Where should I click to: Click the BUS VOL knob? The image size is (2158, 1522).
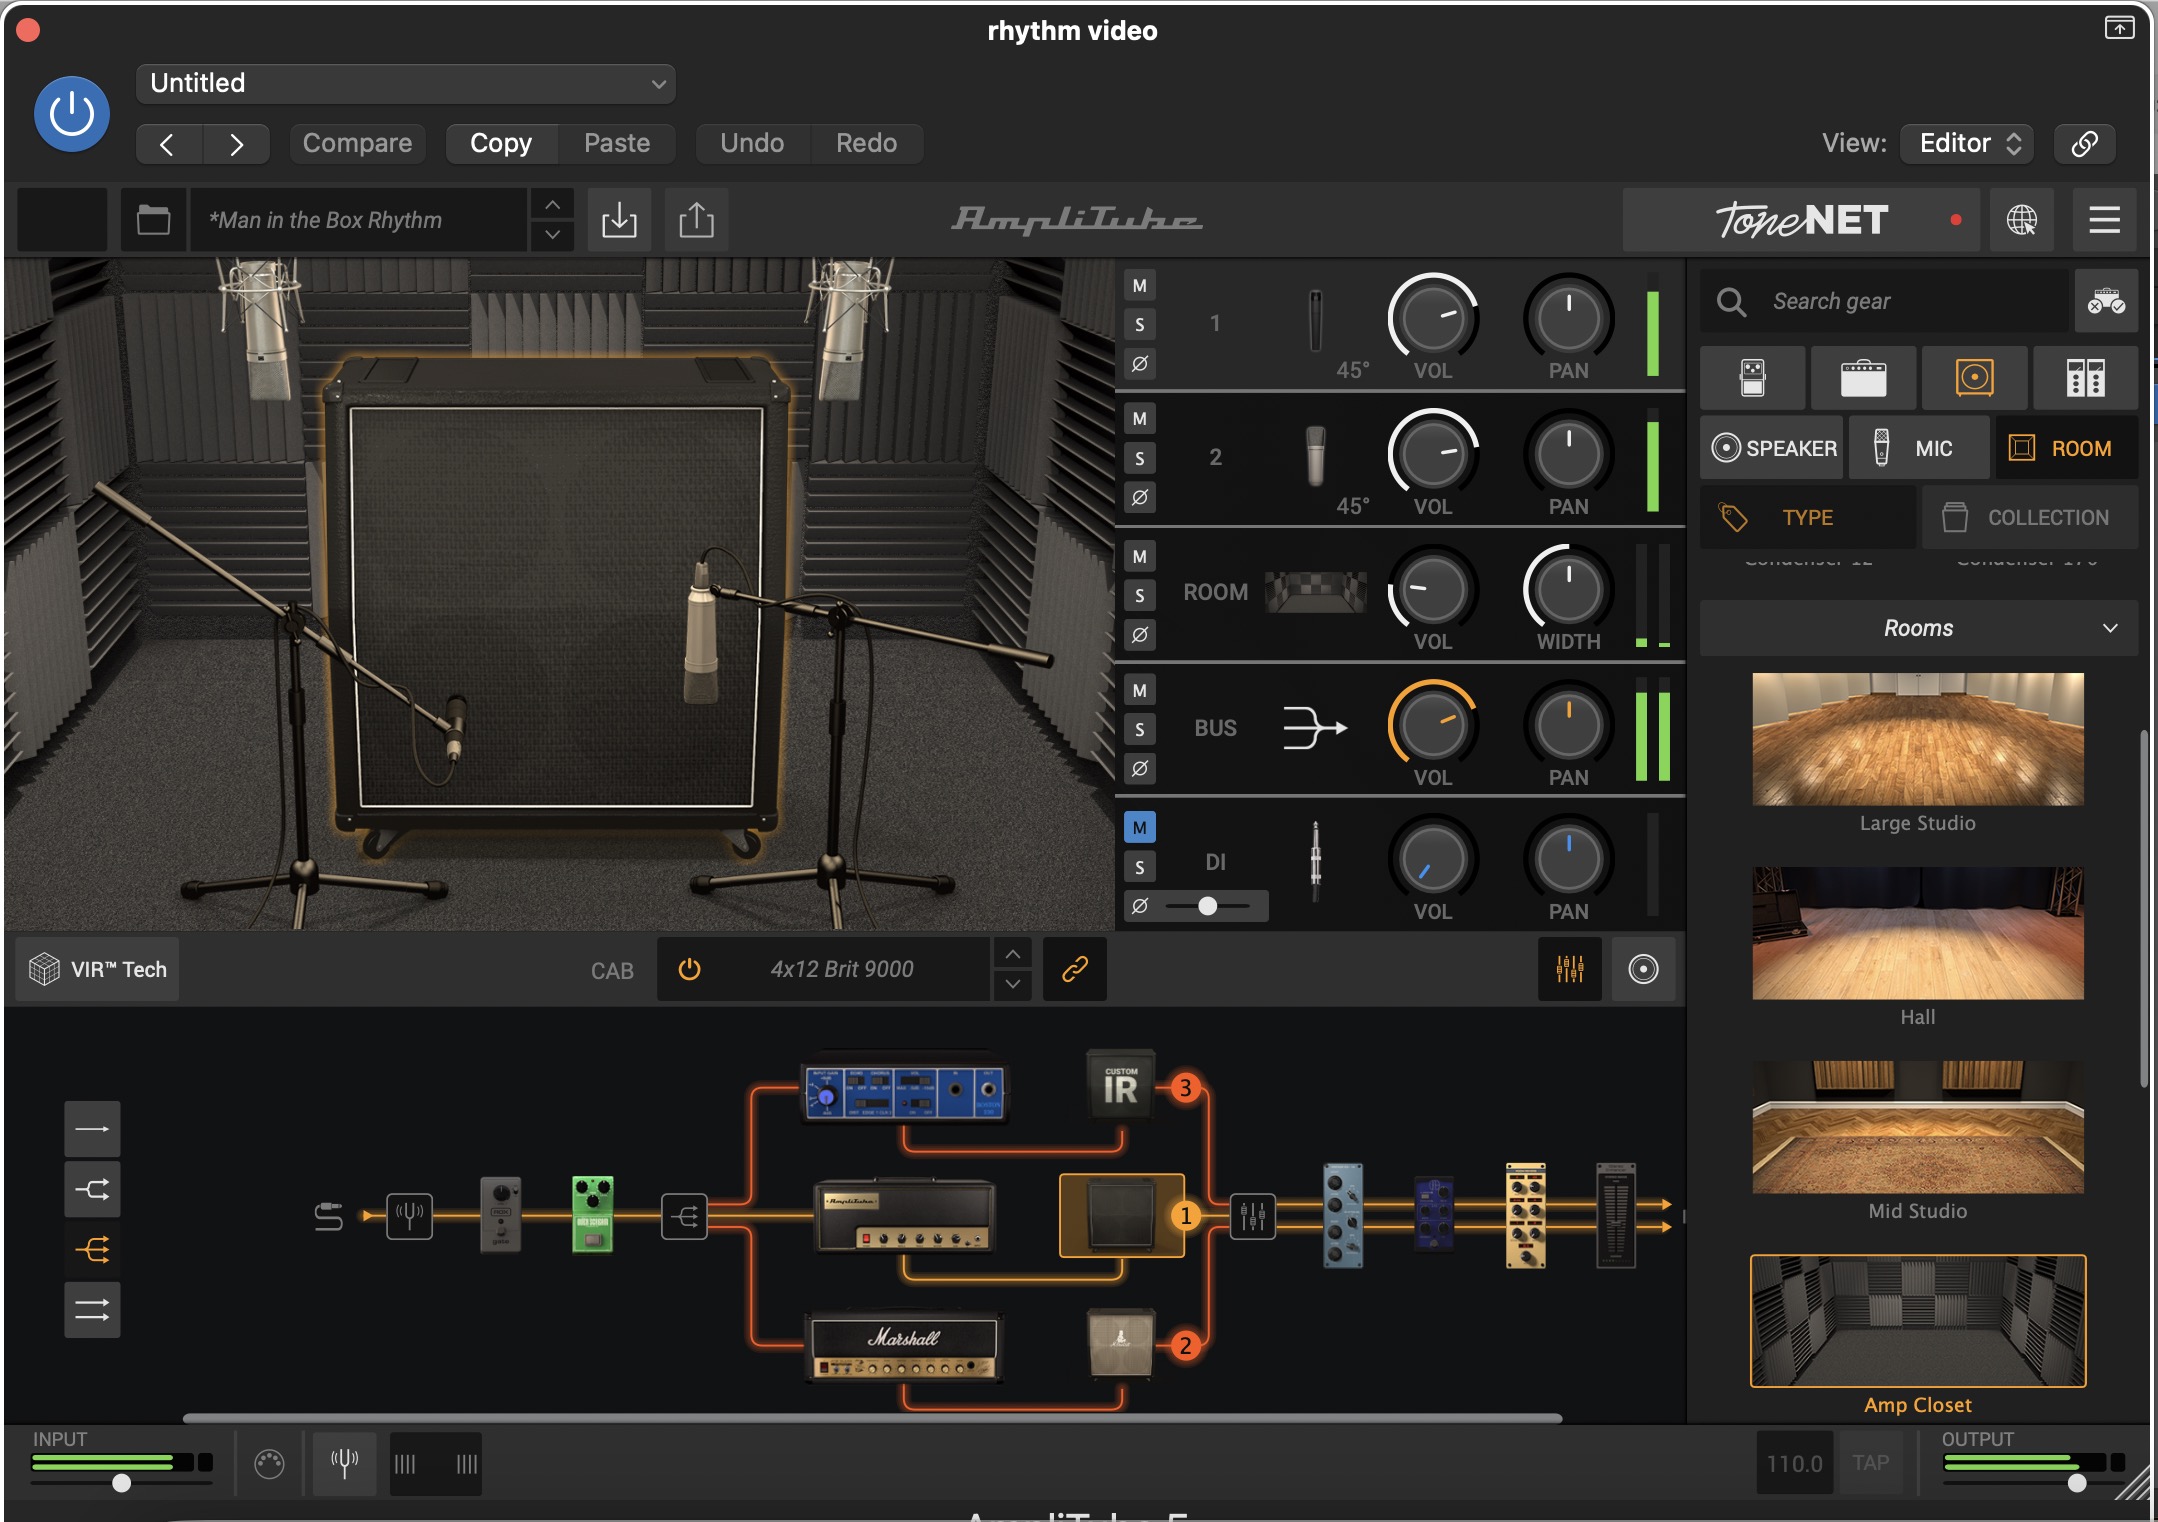[x=1432, y=725]
